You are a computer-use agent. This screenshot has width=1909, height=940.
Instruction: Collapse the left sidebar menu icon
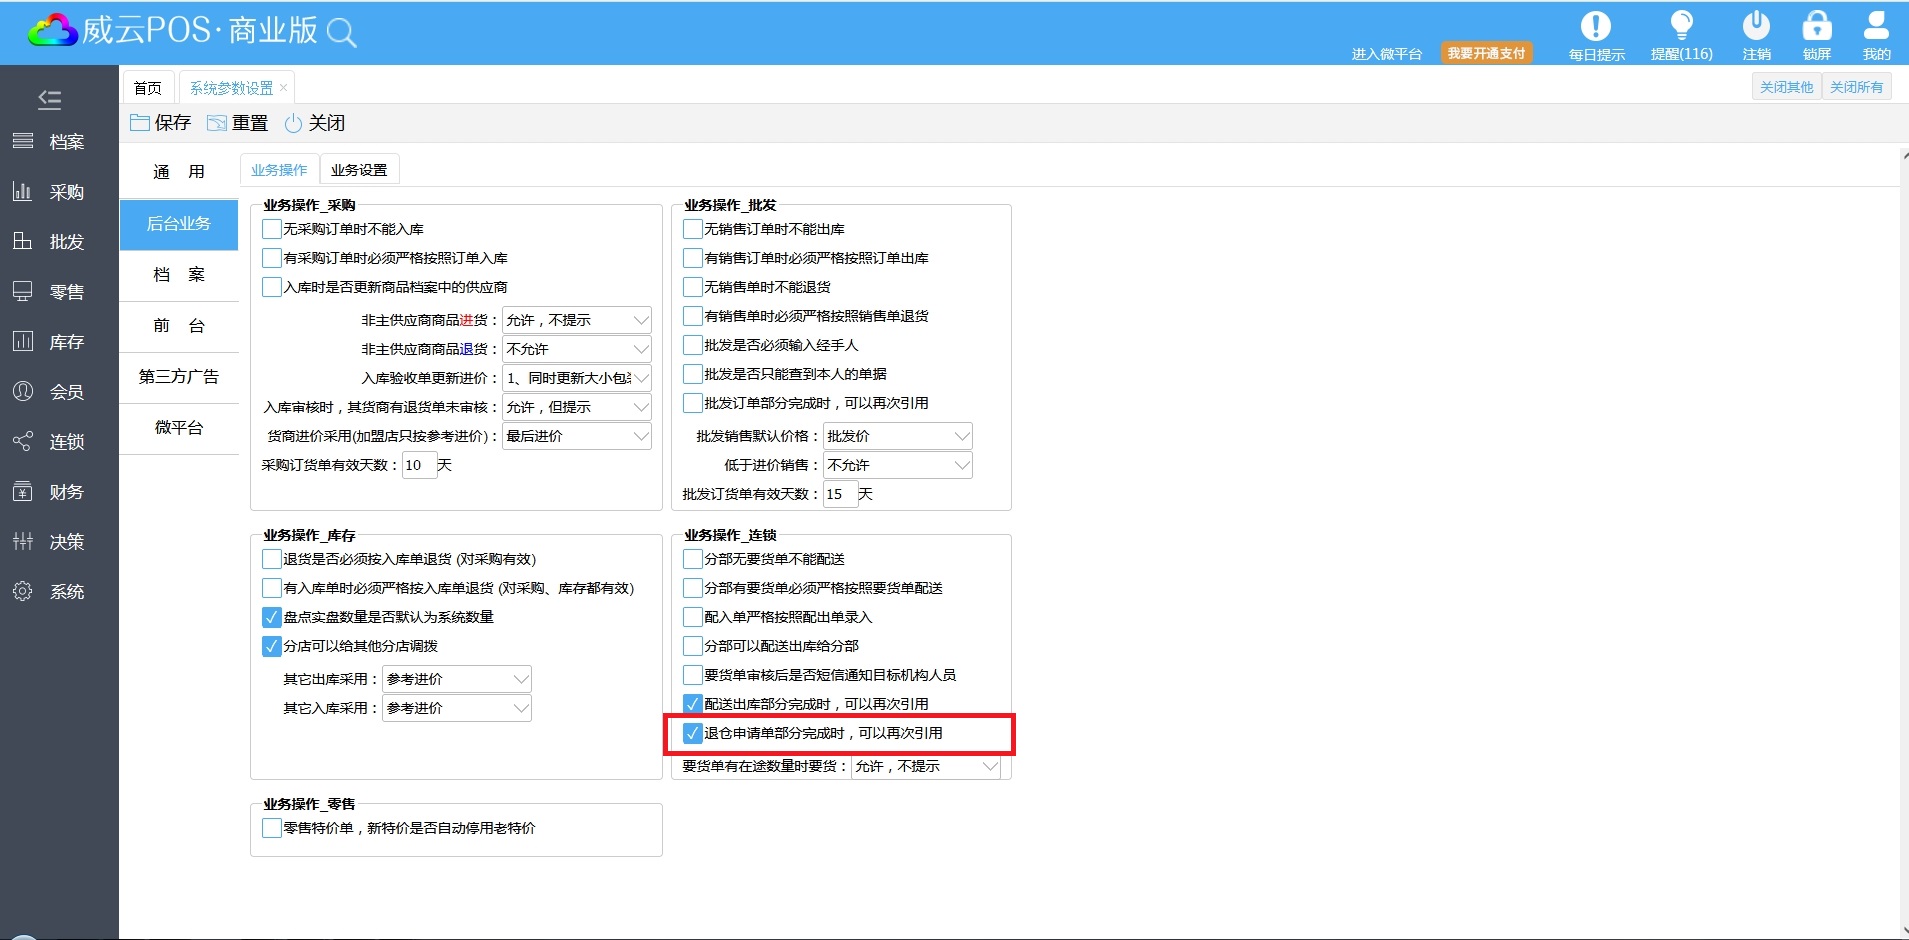[x=49, y=99]
